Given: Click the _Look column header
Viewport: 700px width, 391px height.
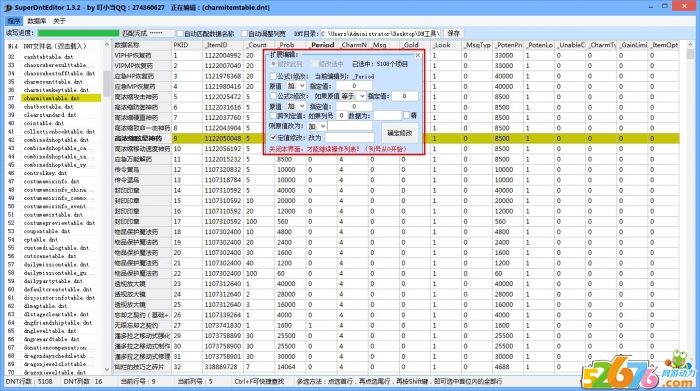Looking at the screenshot, I should 446,45.
